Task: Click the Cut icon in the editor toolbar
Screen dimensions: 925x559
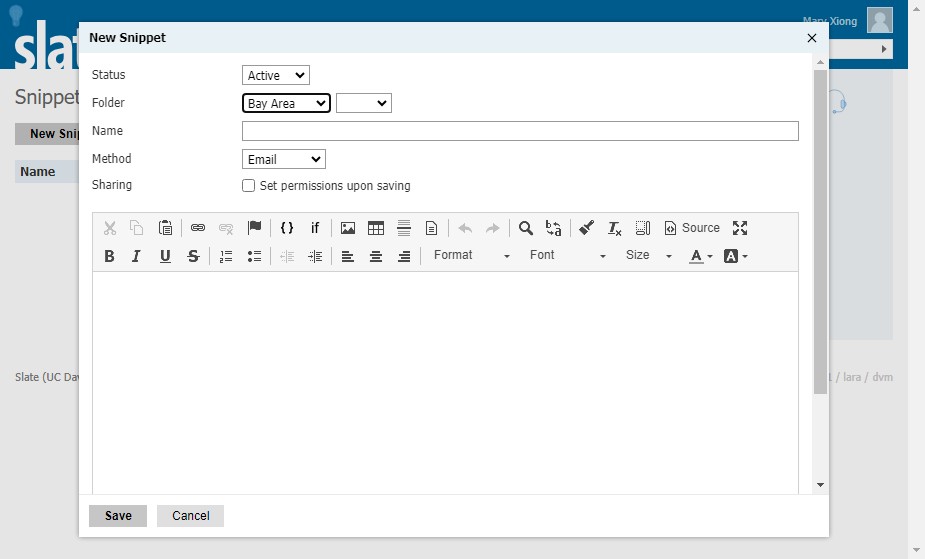Action: (x=110, y=228)
